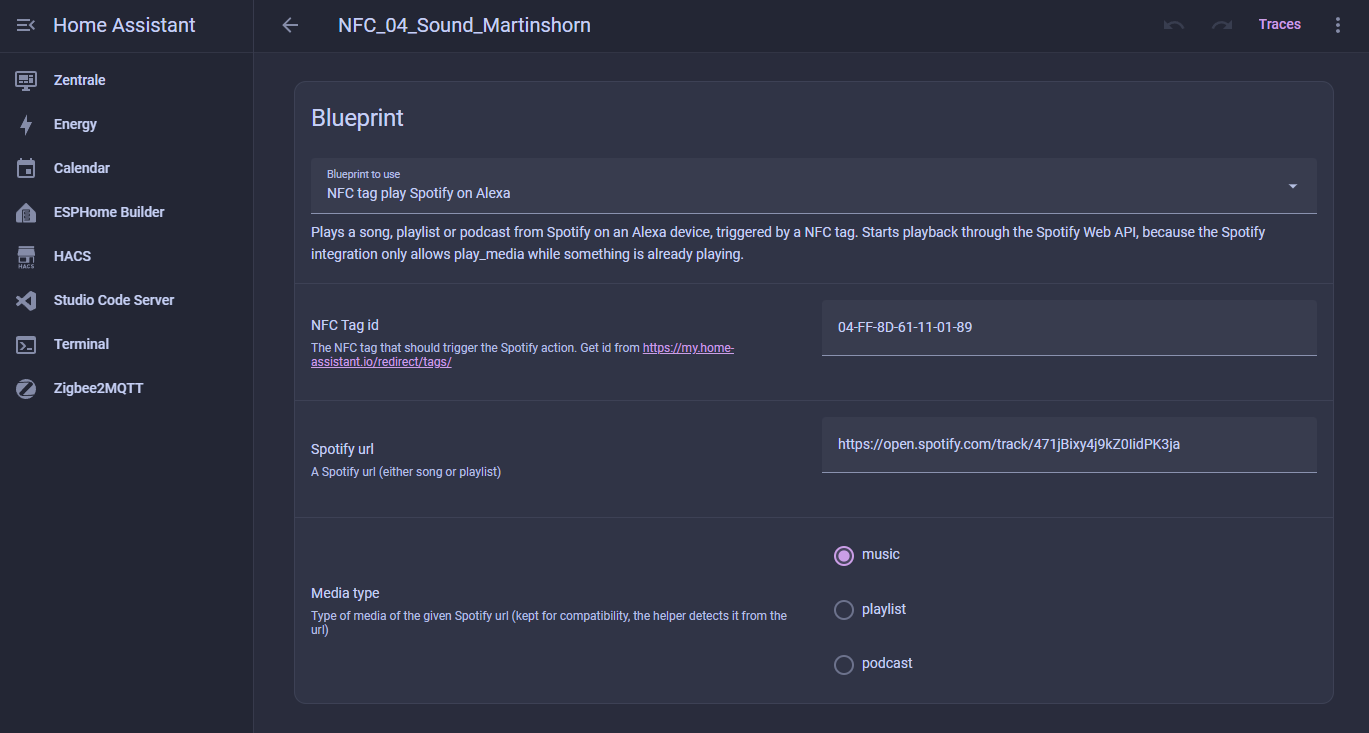Select the podcast media type
The height and width of the screenshot is (733, 1369).
[x=844, y=664]
